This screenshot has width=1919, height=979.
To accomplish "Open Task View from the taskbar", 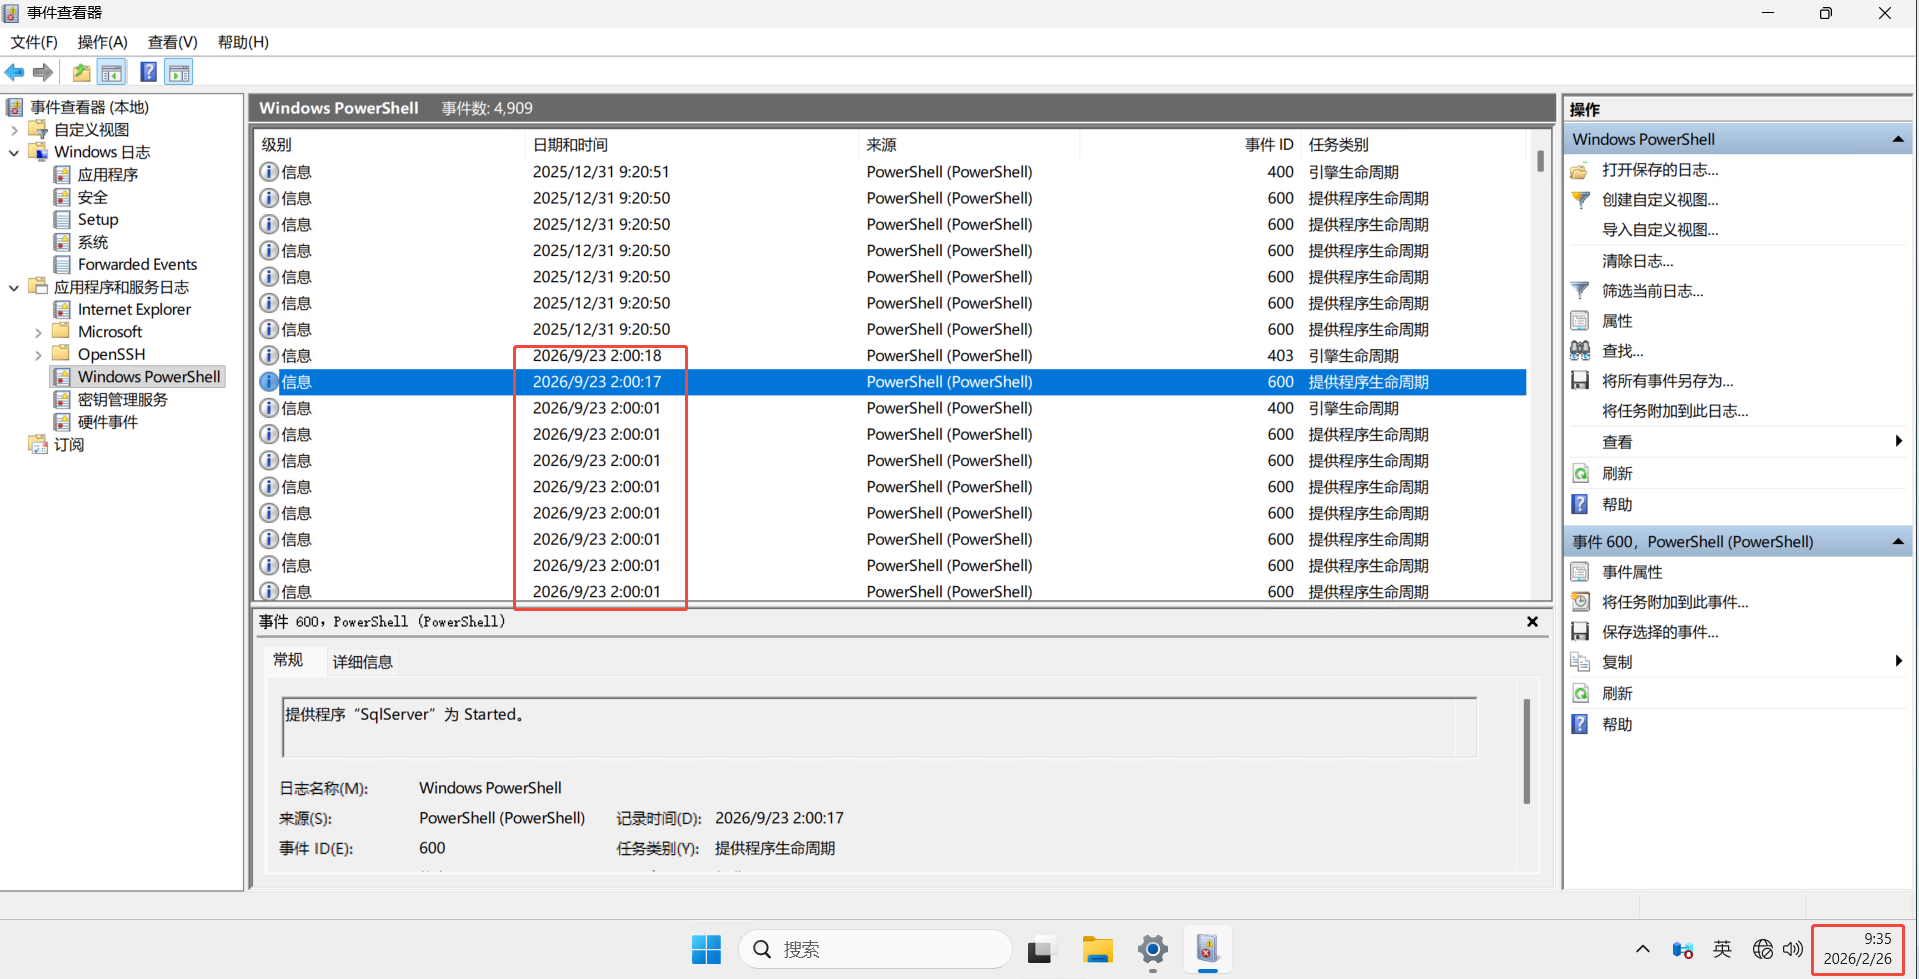I will [1041, 949].
